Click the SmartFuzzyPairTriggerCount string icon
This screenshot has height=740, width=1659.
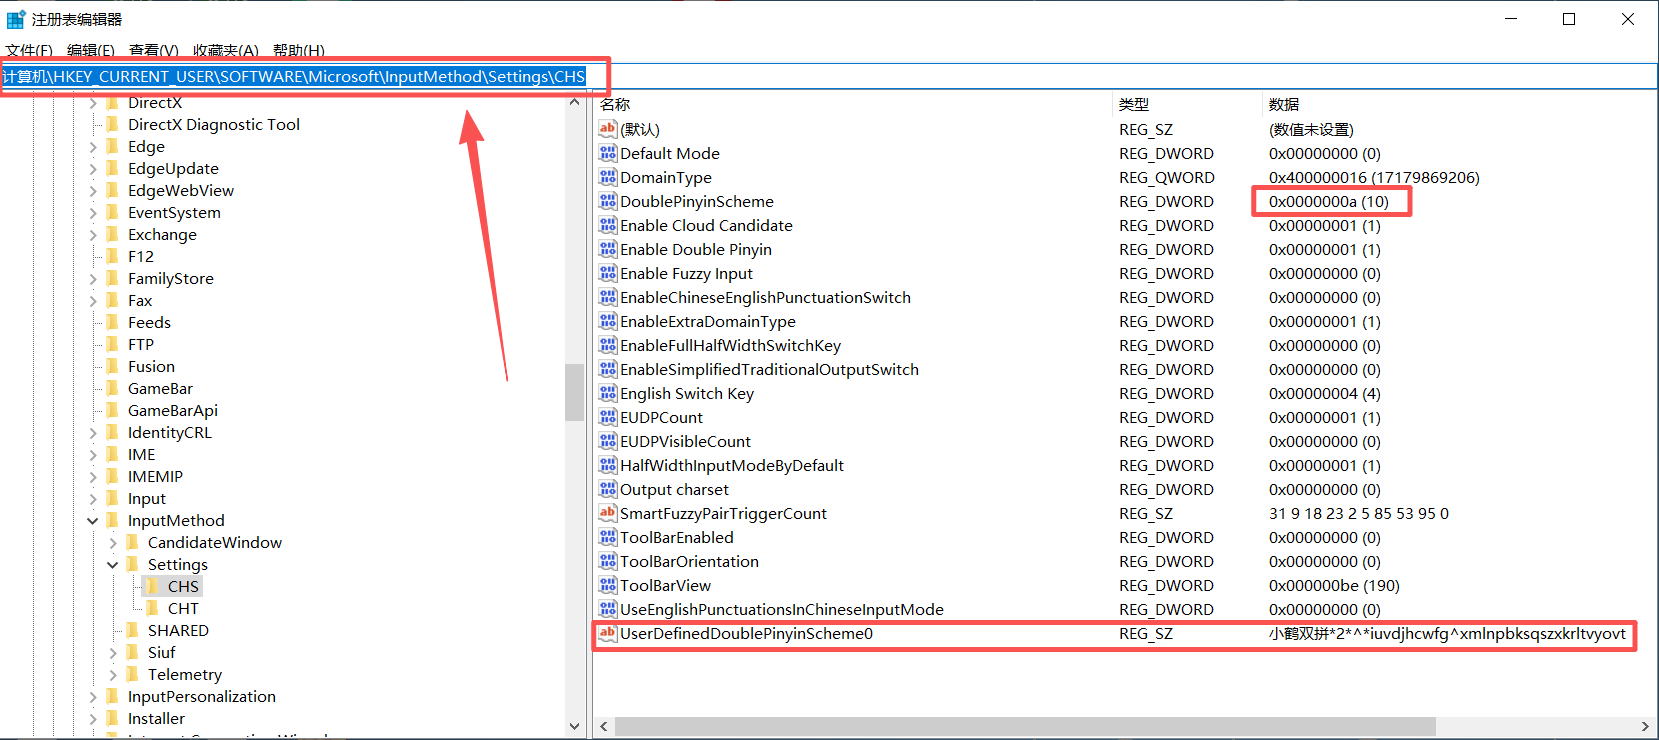[x=608, y=513]
